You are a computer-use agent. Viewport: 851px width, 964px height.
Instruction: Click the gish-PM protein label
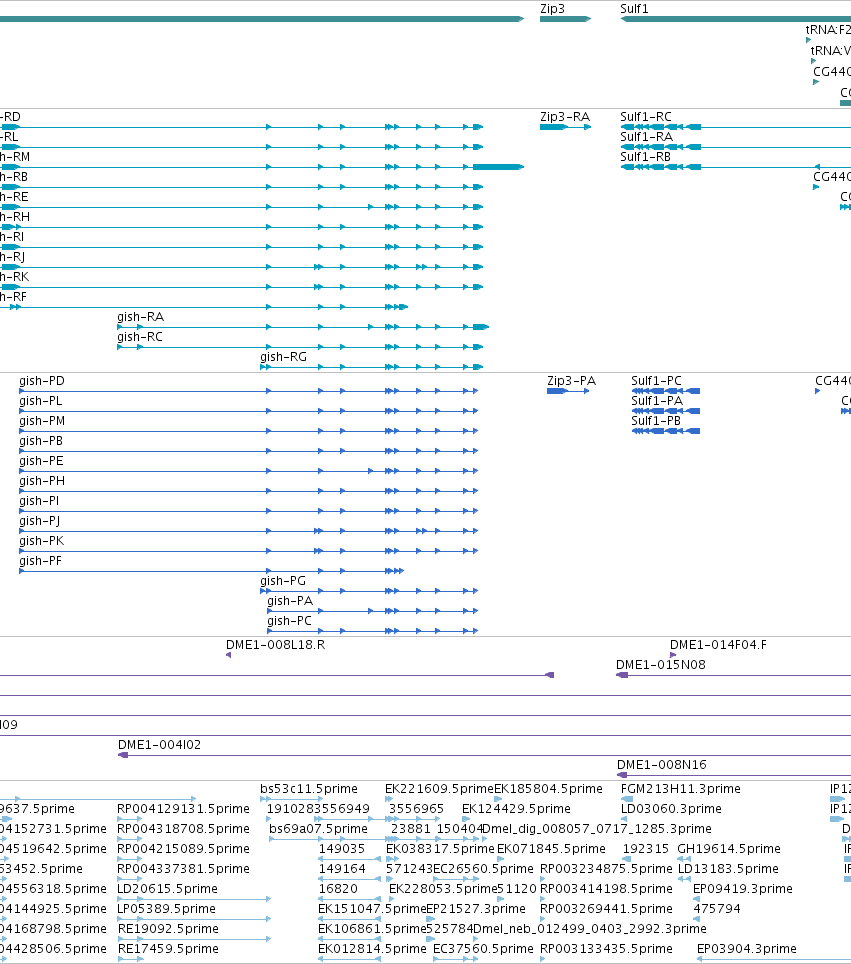tap(42, 421)
